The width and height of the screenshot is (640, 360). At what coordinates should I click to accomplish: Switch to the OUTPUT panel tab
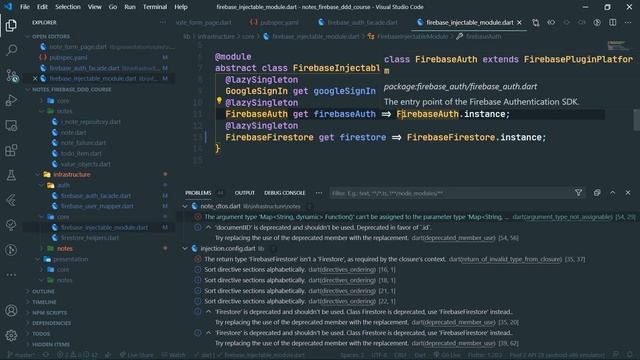[x=244, y=193]
